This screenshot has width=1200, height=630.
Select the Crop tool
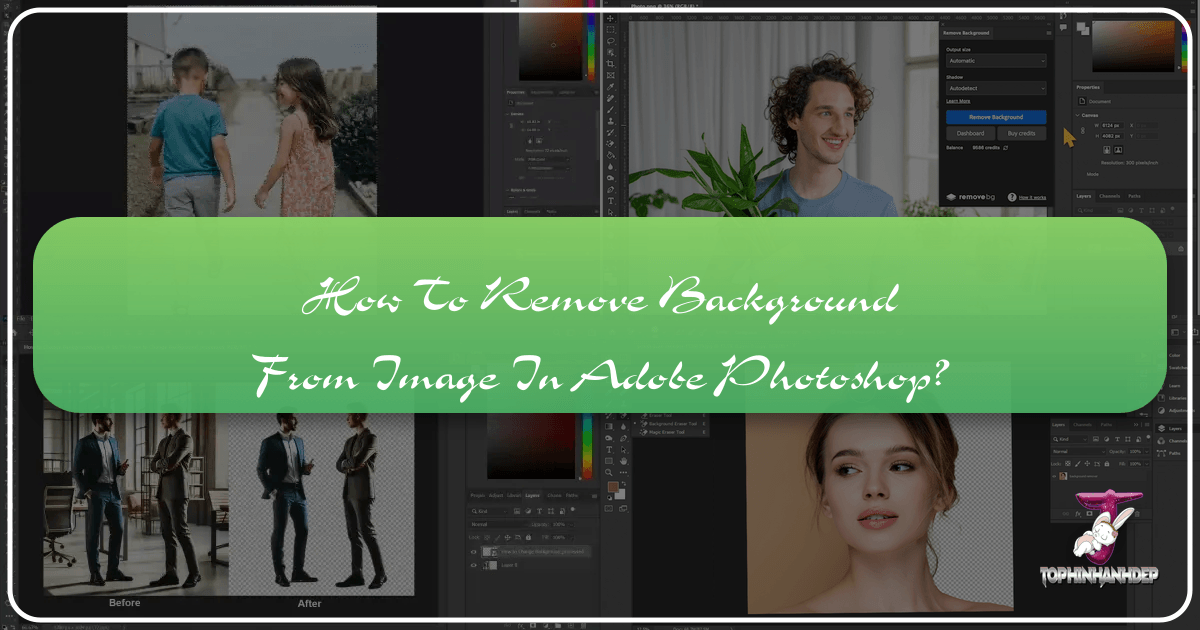click(610, 62)
